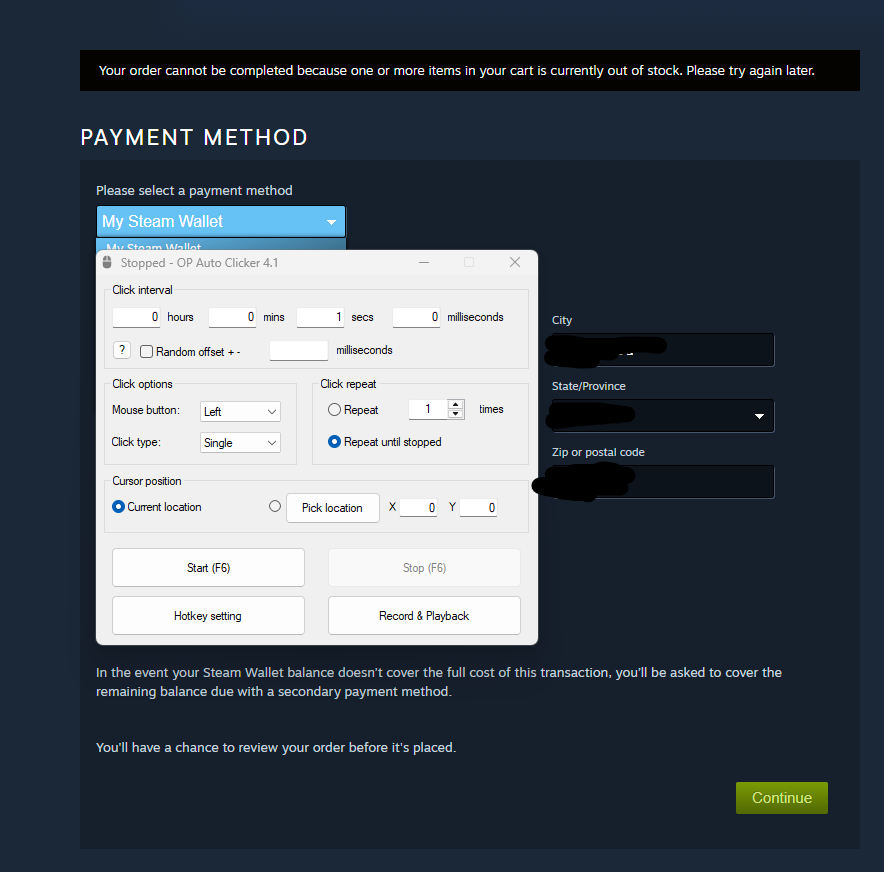Click the Start (F6) button
This screenshot has width=884, height=872.
pos(209,568)
